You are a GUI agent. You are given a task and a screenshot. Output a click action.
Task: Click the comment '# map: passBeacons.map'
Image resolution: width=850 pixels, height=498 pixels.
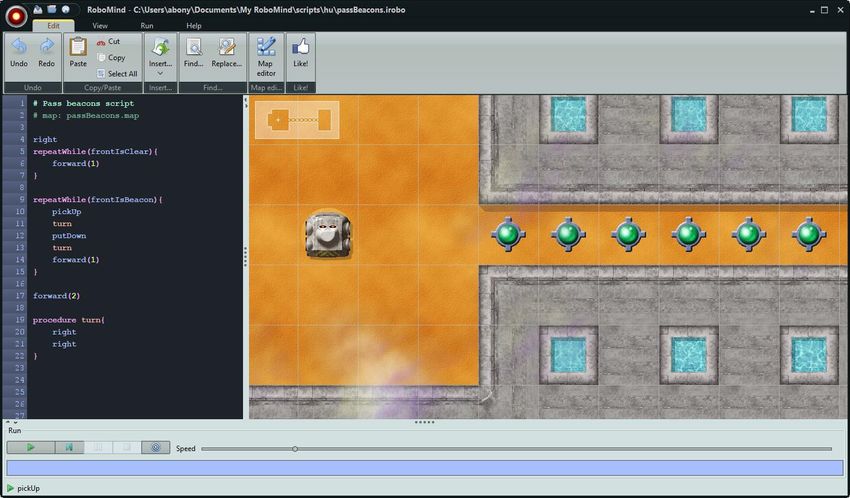(x=86, y=115)
